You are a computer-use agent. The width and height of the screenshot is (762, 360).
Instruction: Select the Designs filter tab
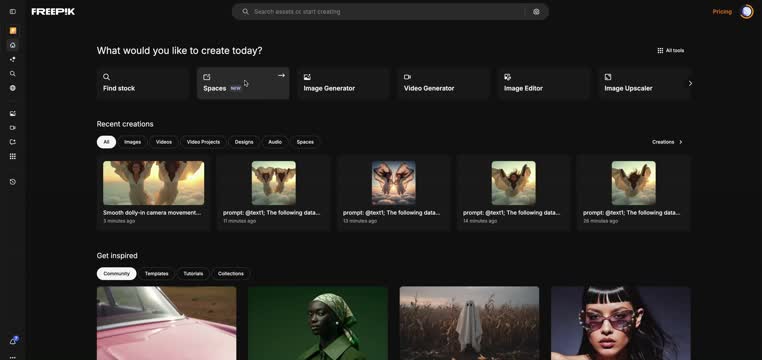coord(244,142)
